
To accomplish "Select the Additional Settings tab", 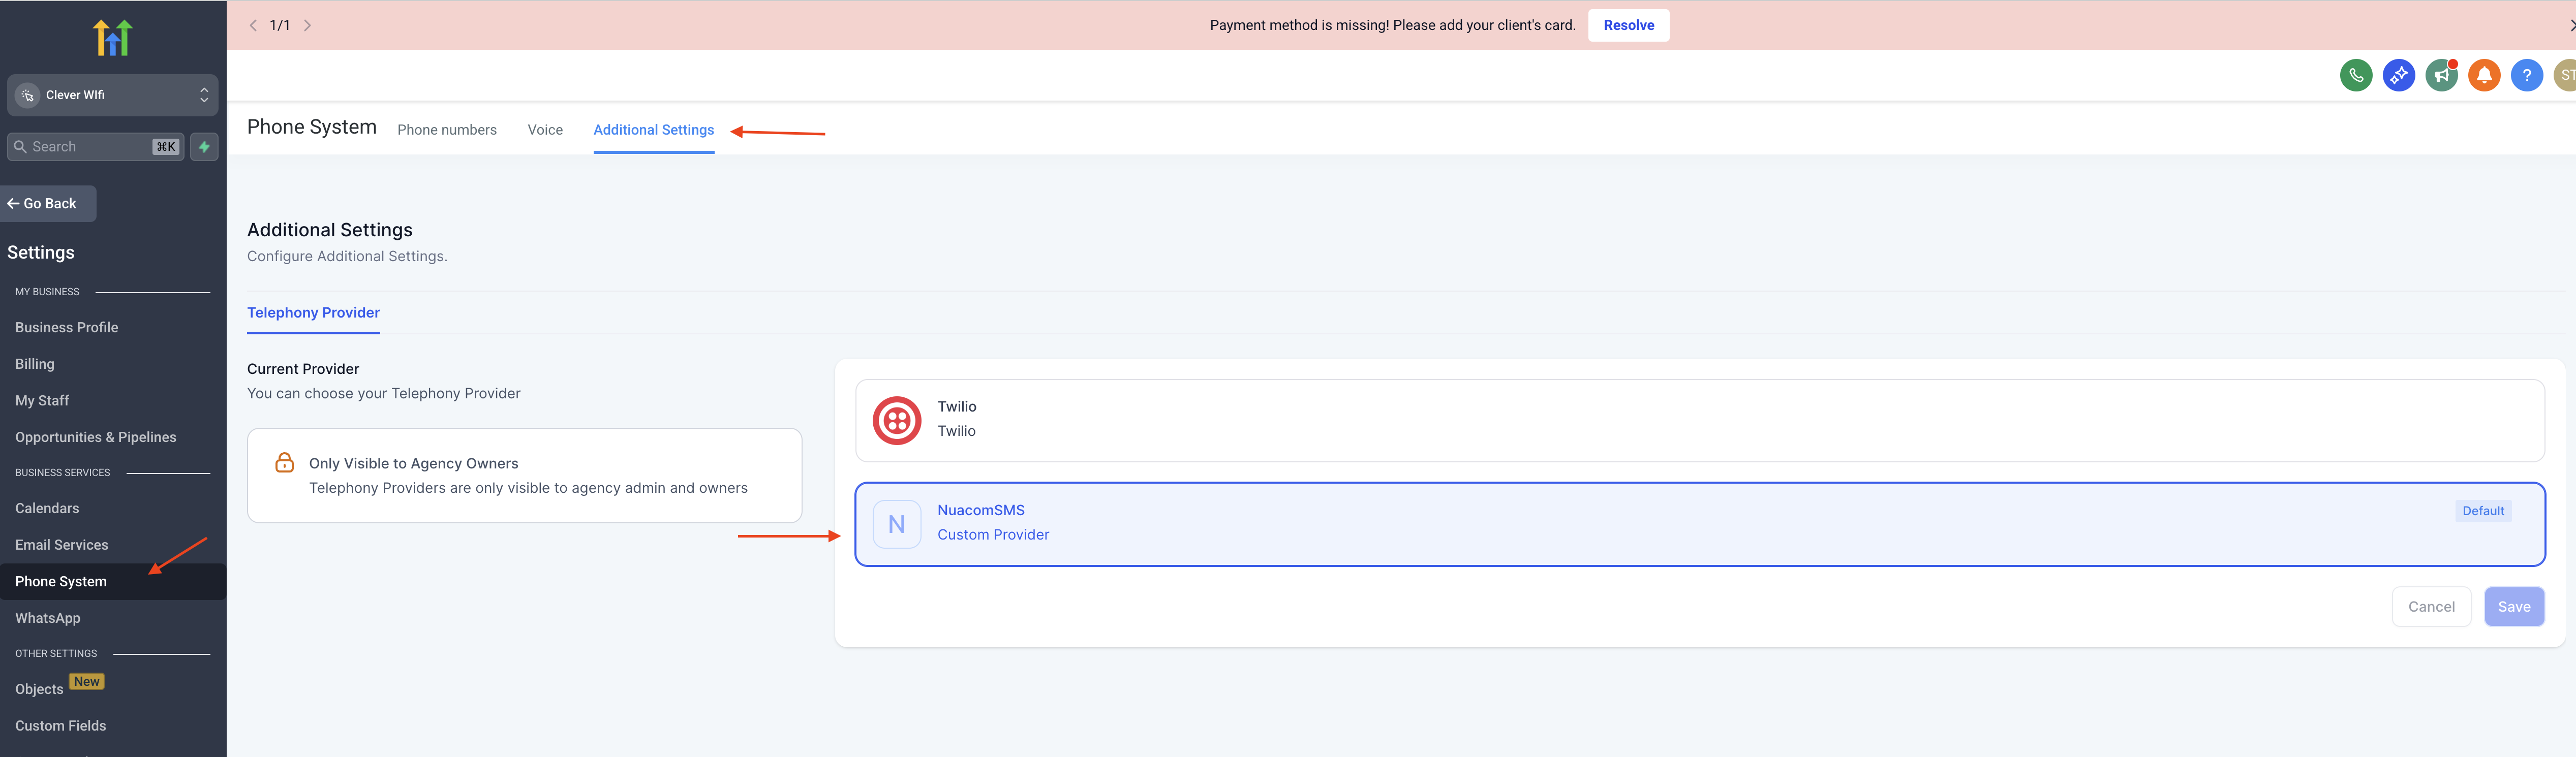I will point(653,130).
